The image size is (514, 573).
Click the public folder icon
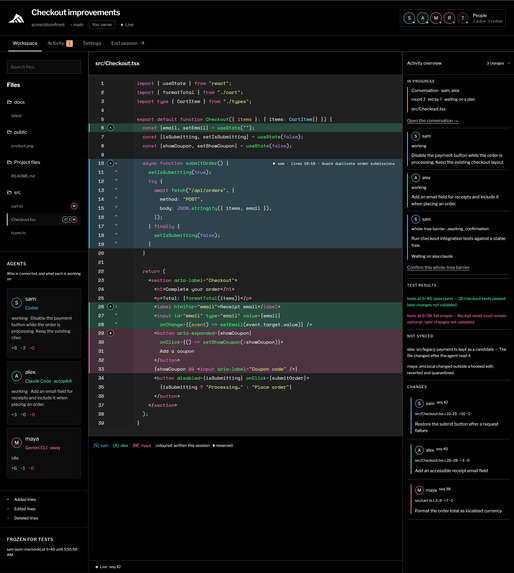(9, 132)
